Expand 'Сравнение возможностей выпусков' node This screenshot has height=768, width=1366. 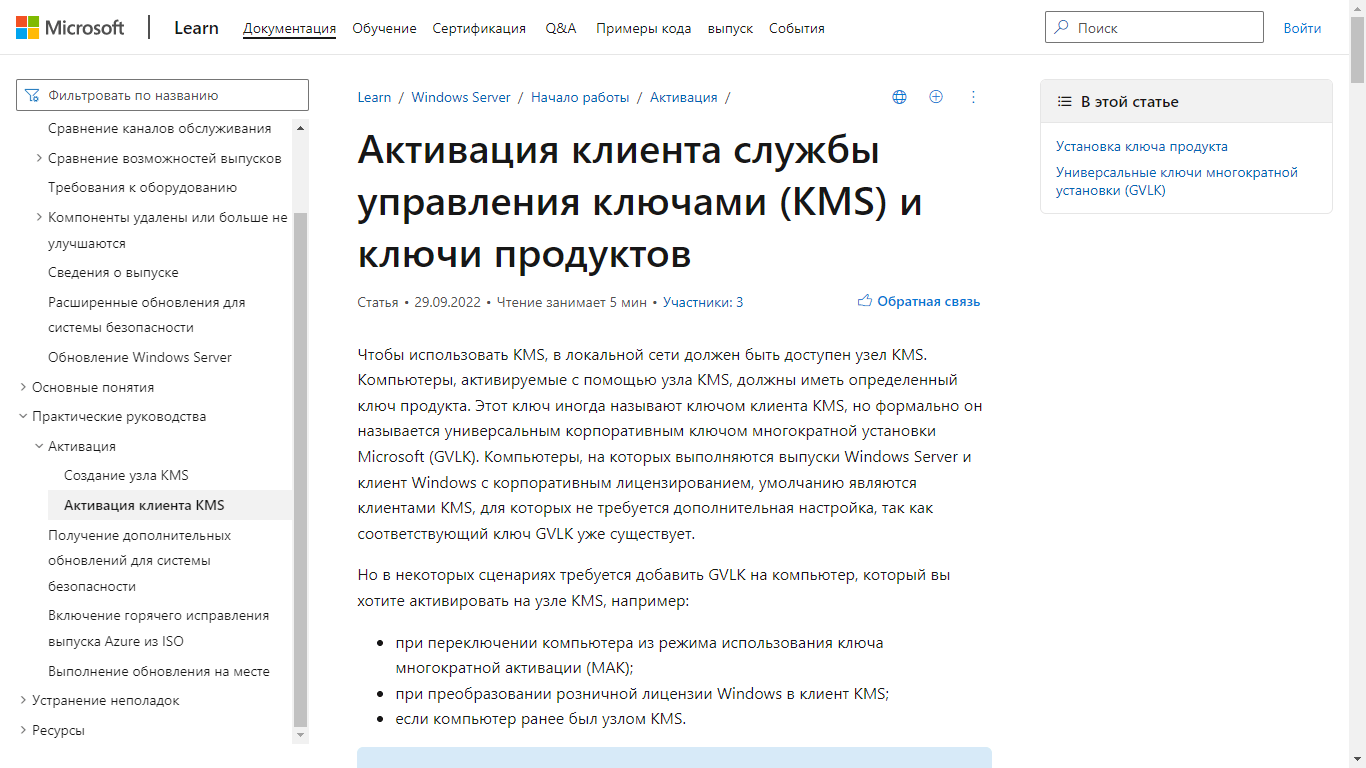(x=38, y=158)
